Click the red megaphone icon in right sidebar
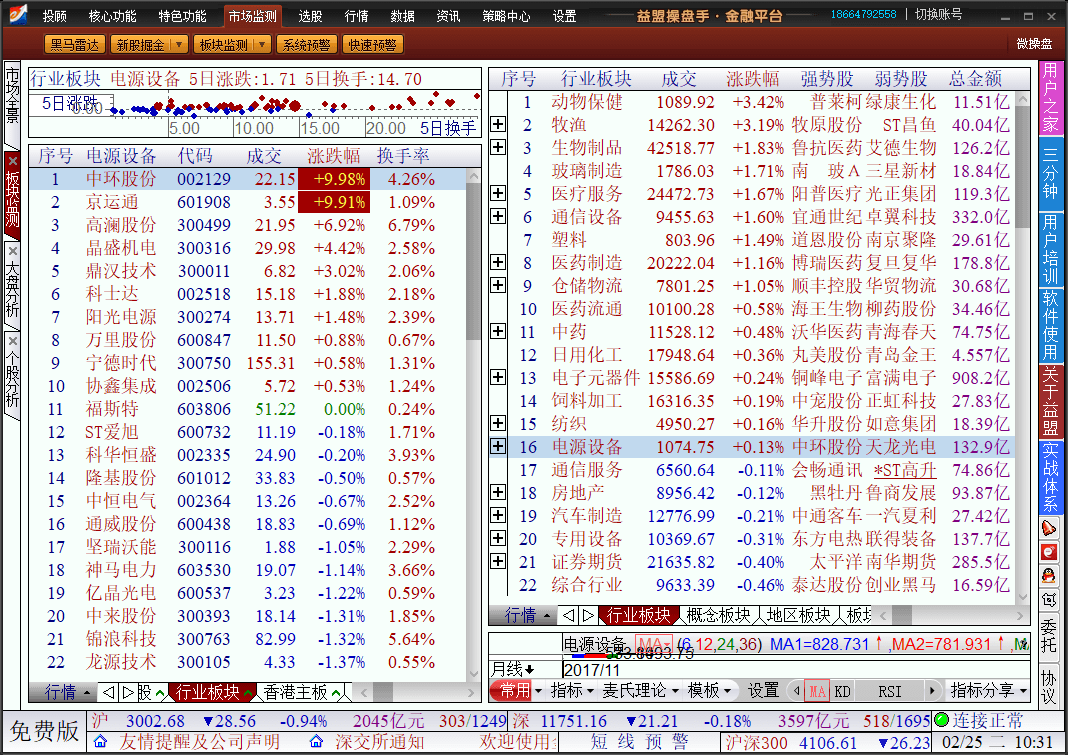This screenshot has width=1068, height=755. coord(1049,528)
